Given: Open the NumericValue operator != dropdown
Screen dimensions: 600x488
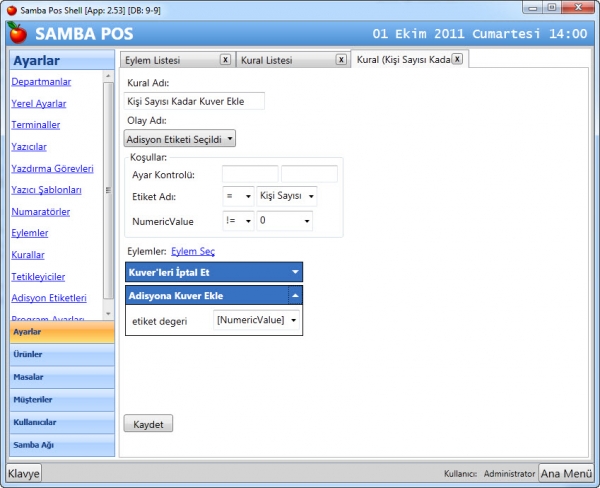Looking at the screenshot, I should pos(238,221).
